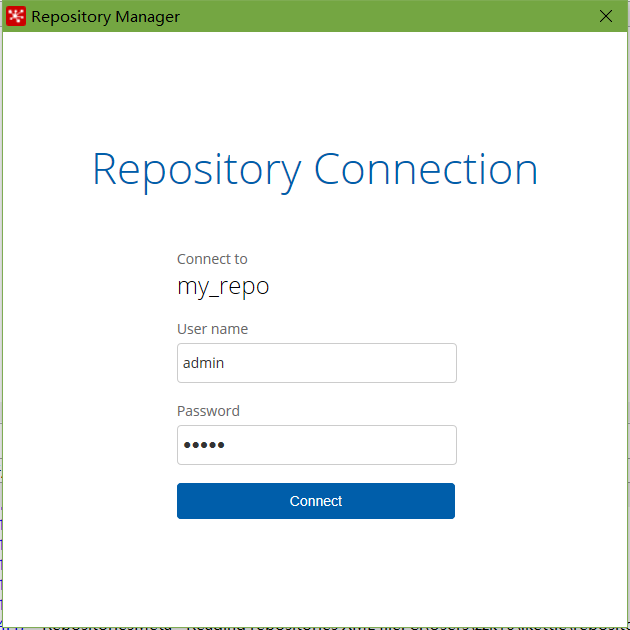Click the User name label
The width and height of the screenshot is (630, 630).
(x=213, y=329)
